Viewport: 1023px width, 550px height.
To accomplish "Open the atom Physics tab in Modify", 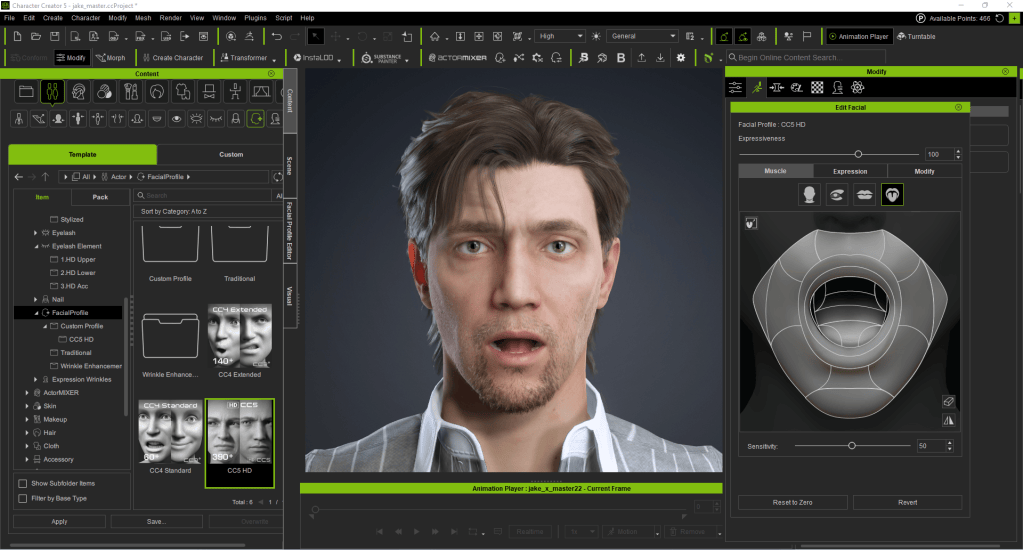I will coord(857,87).
